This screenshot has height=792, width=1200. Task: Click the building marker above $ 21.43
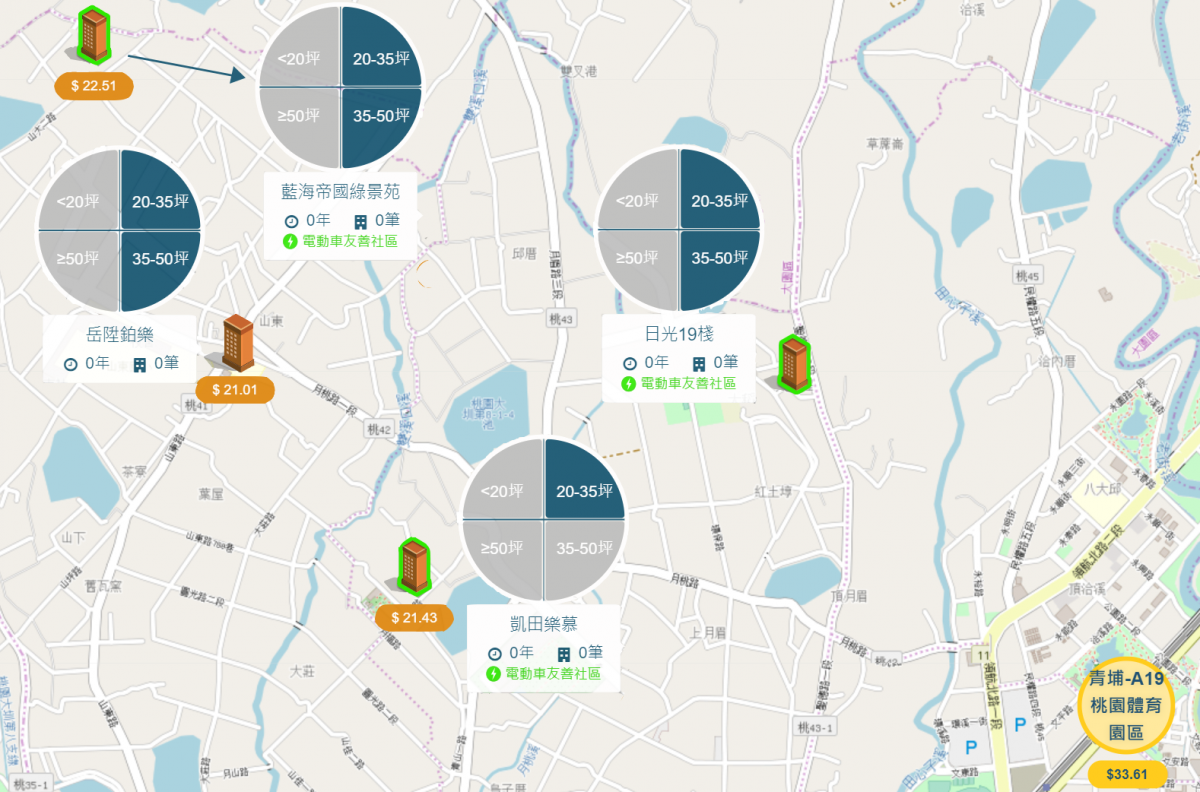(414, 566)
